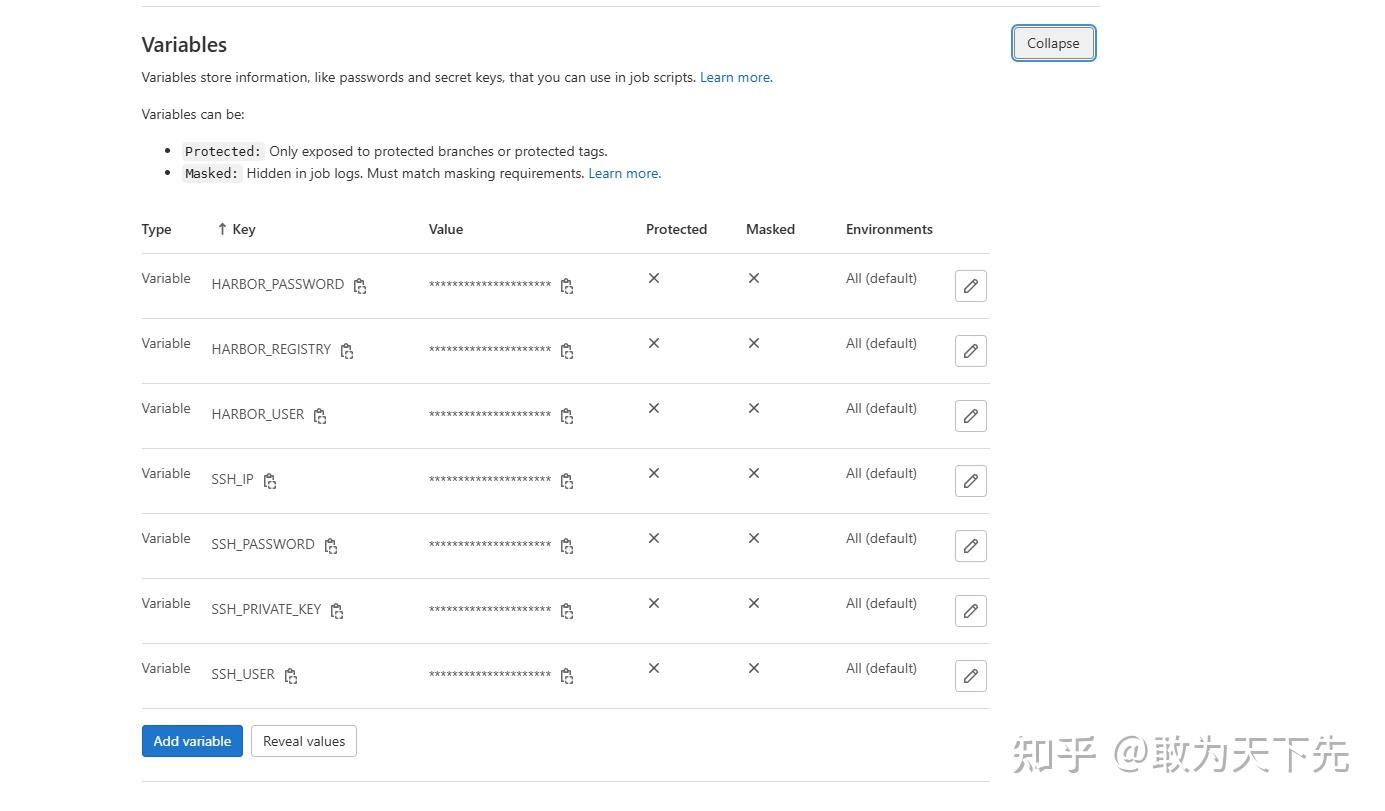Copy the masked value of SSH_USER
The height and width of the screenshot is (811, 1385).
(x=567, y=676)
